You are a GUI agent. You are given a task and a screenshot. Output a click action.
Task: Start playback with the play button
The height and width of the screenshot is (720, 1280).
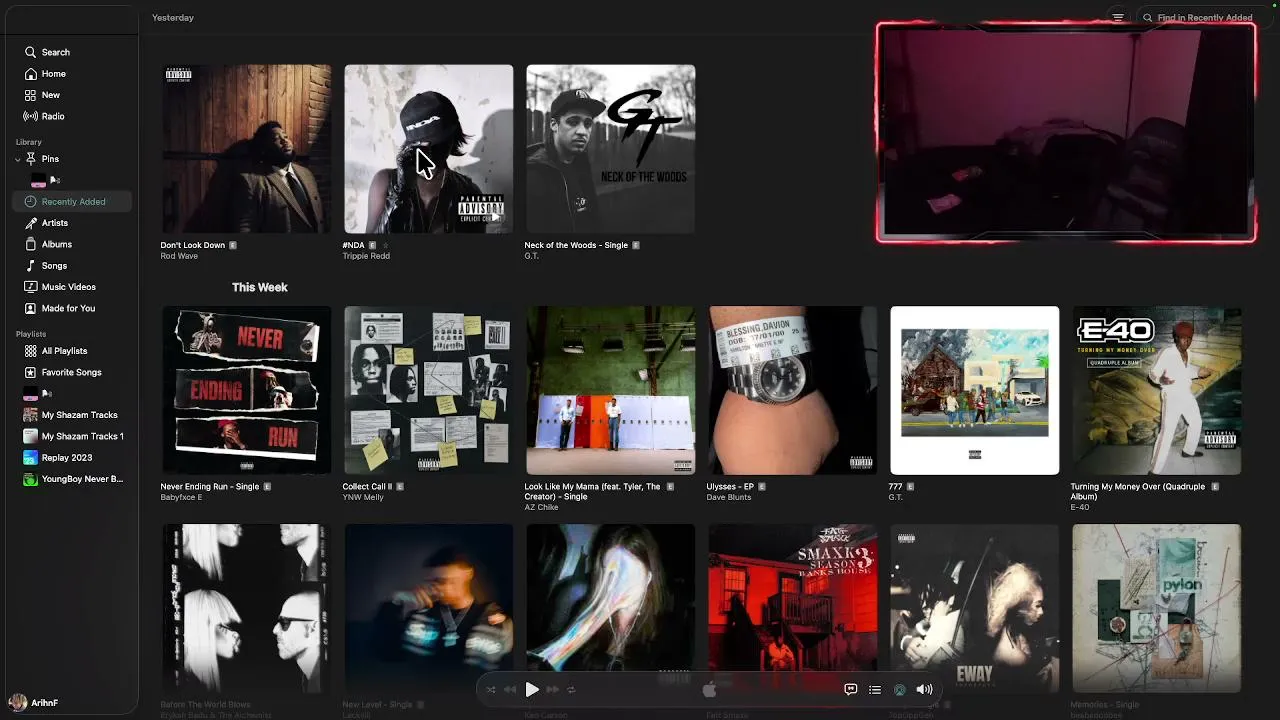[x=532, y=689]
